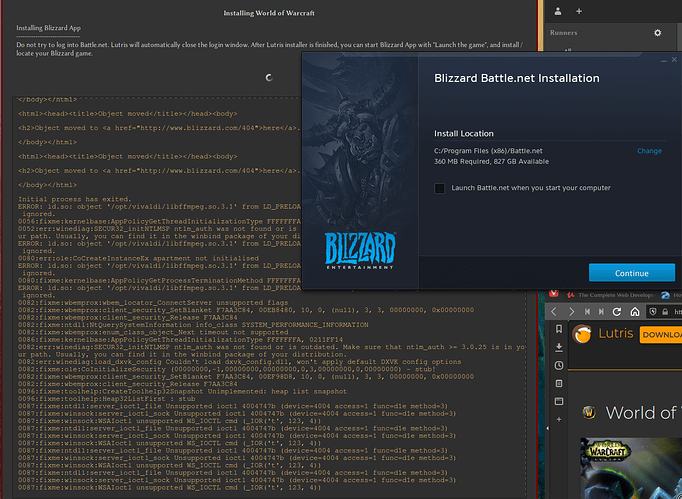Click the Install Location label

coord(464,134)
